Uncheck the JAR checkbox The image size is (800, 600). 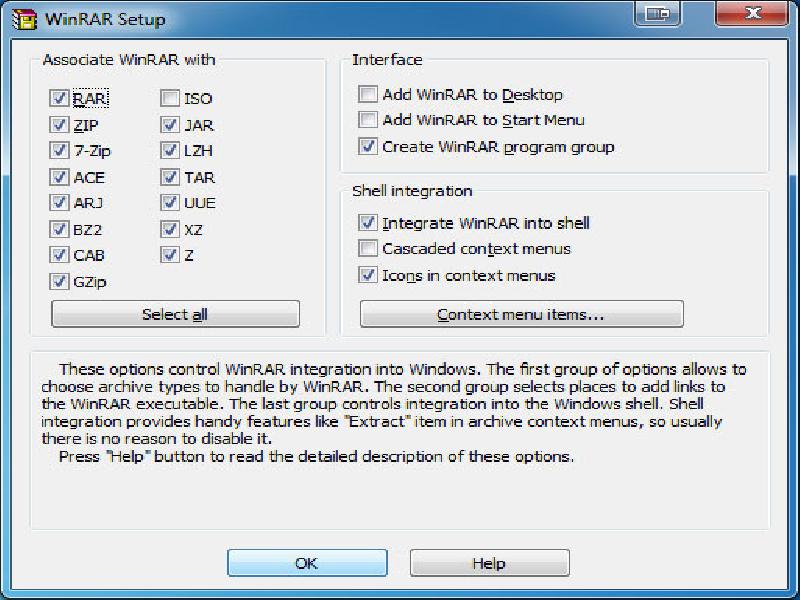coord(170,124)
